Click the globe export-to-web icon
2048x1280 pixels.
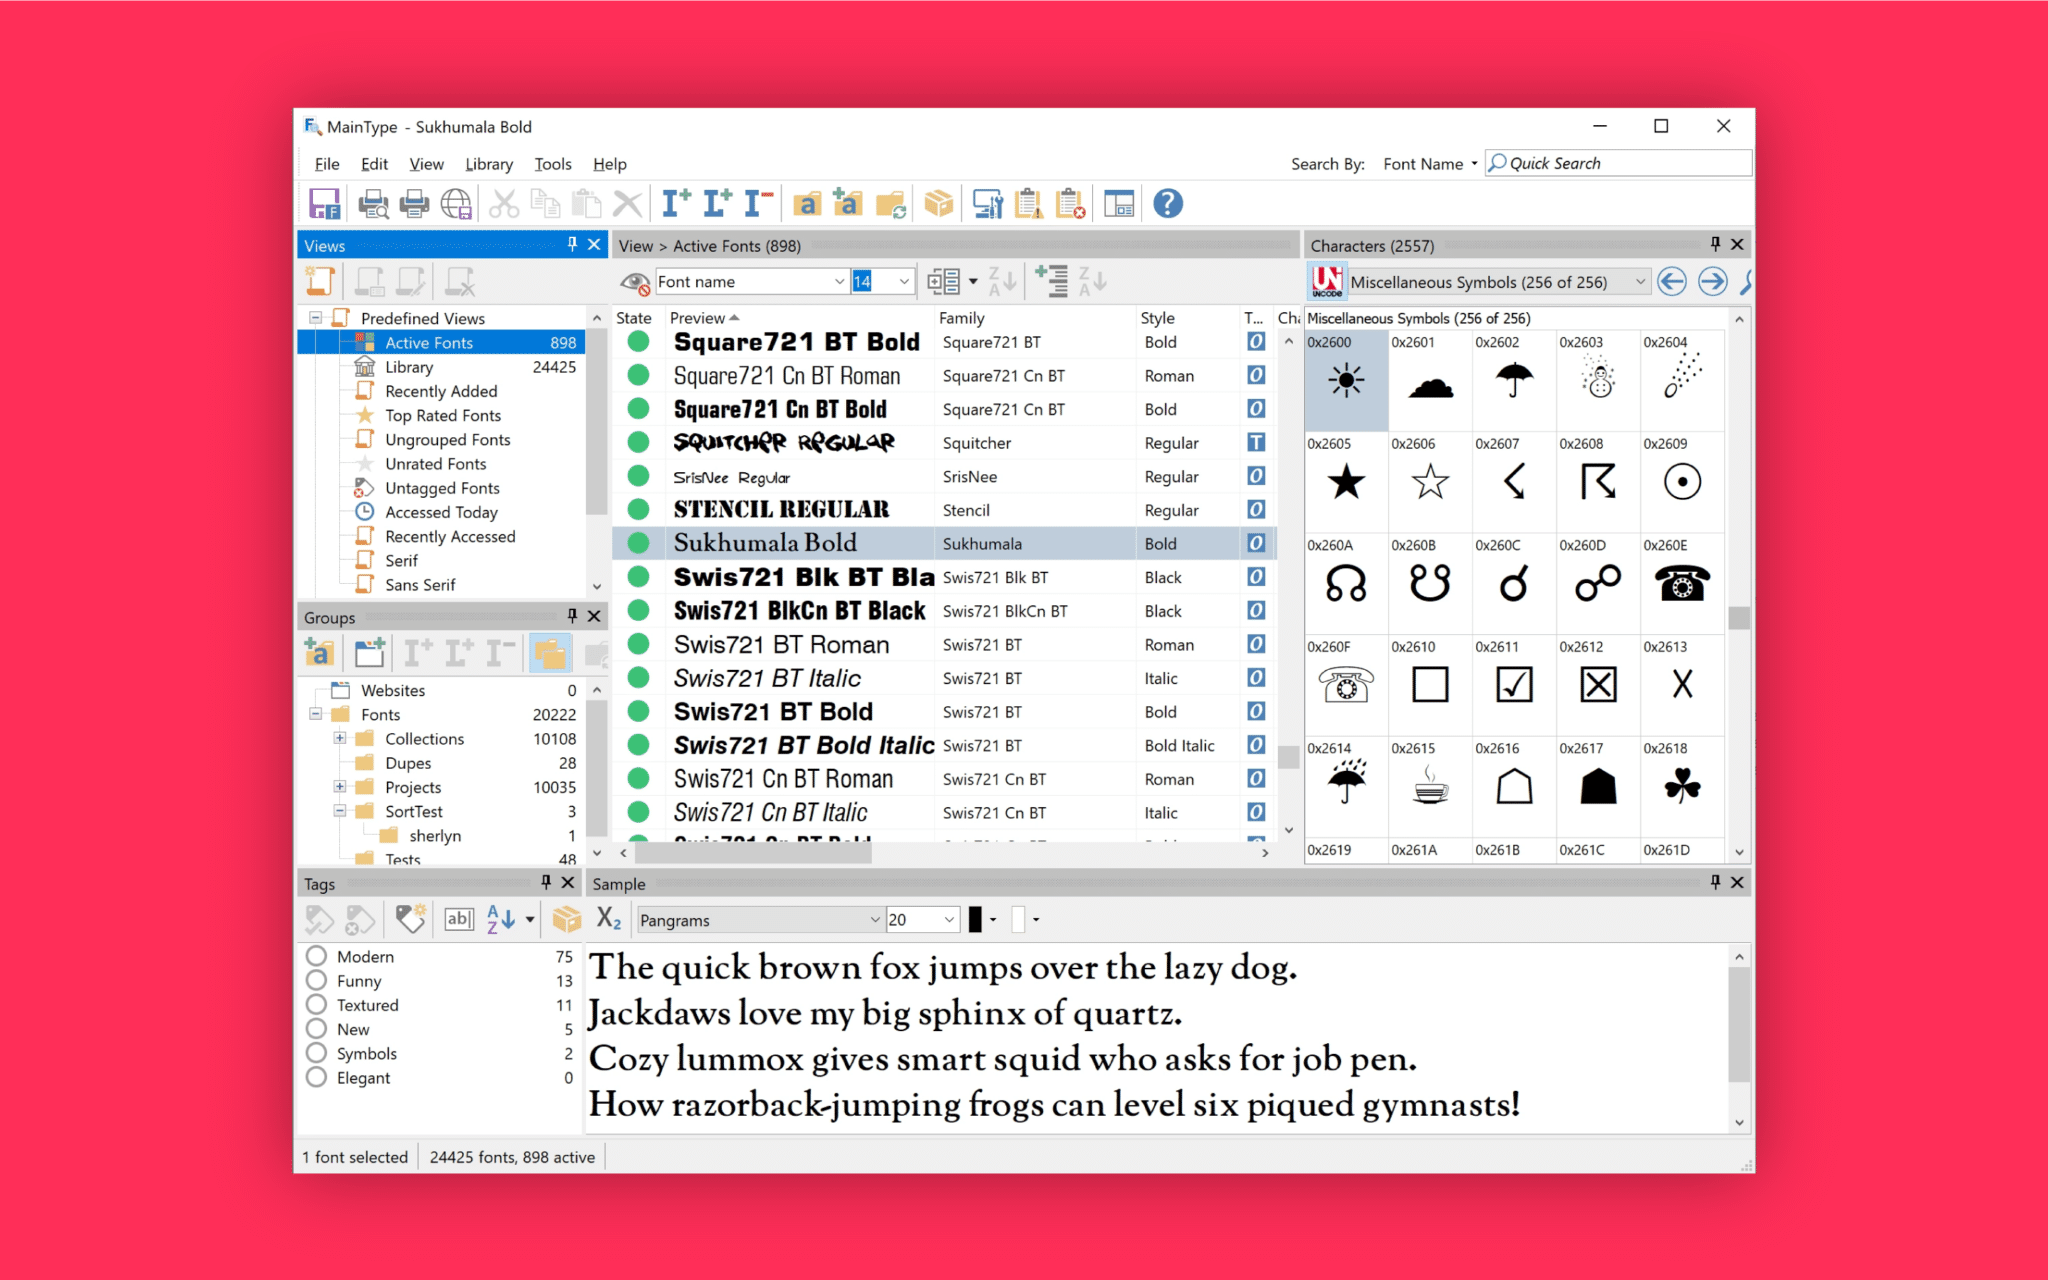click(456, 204)
